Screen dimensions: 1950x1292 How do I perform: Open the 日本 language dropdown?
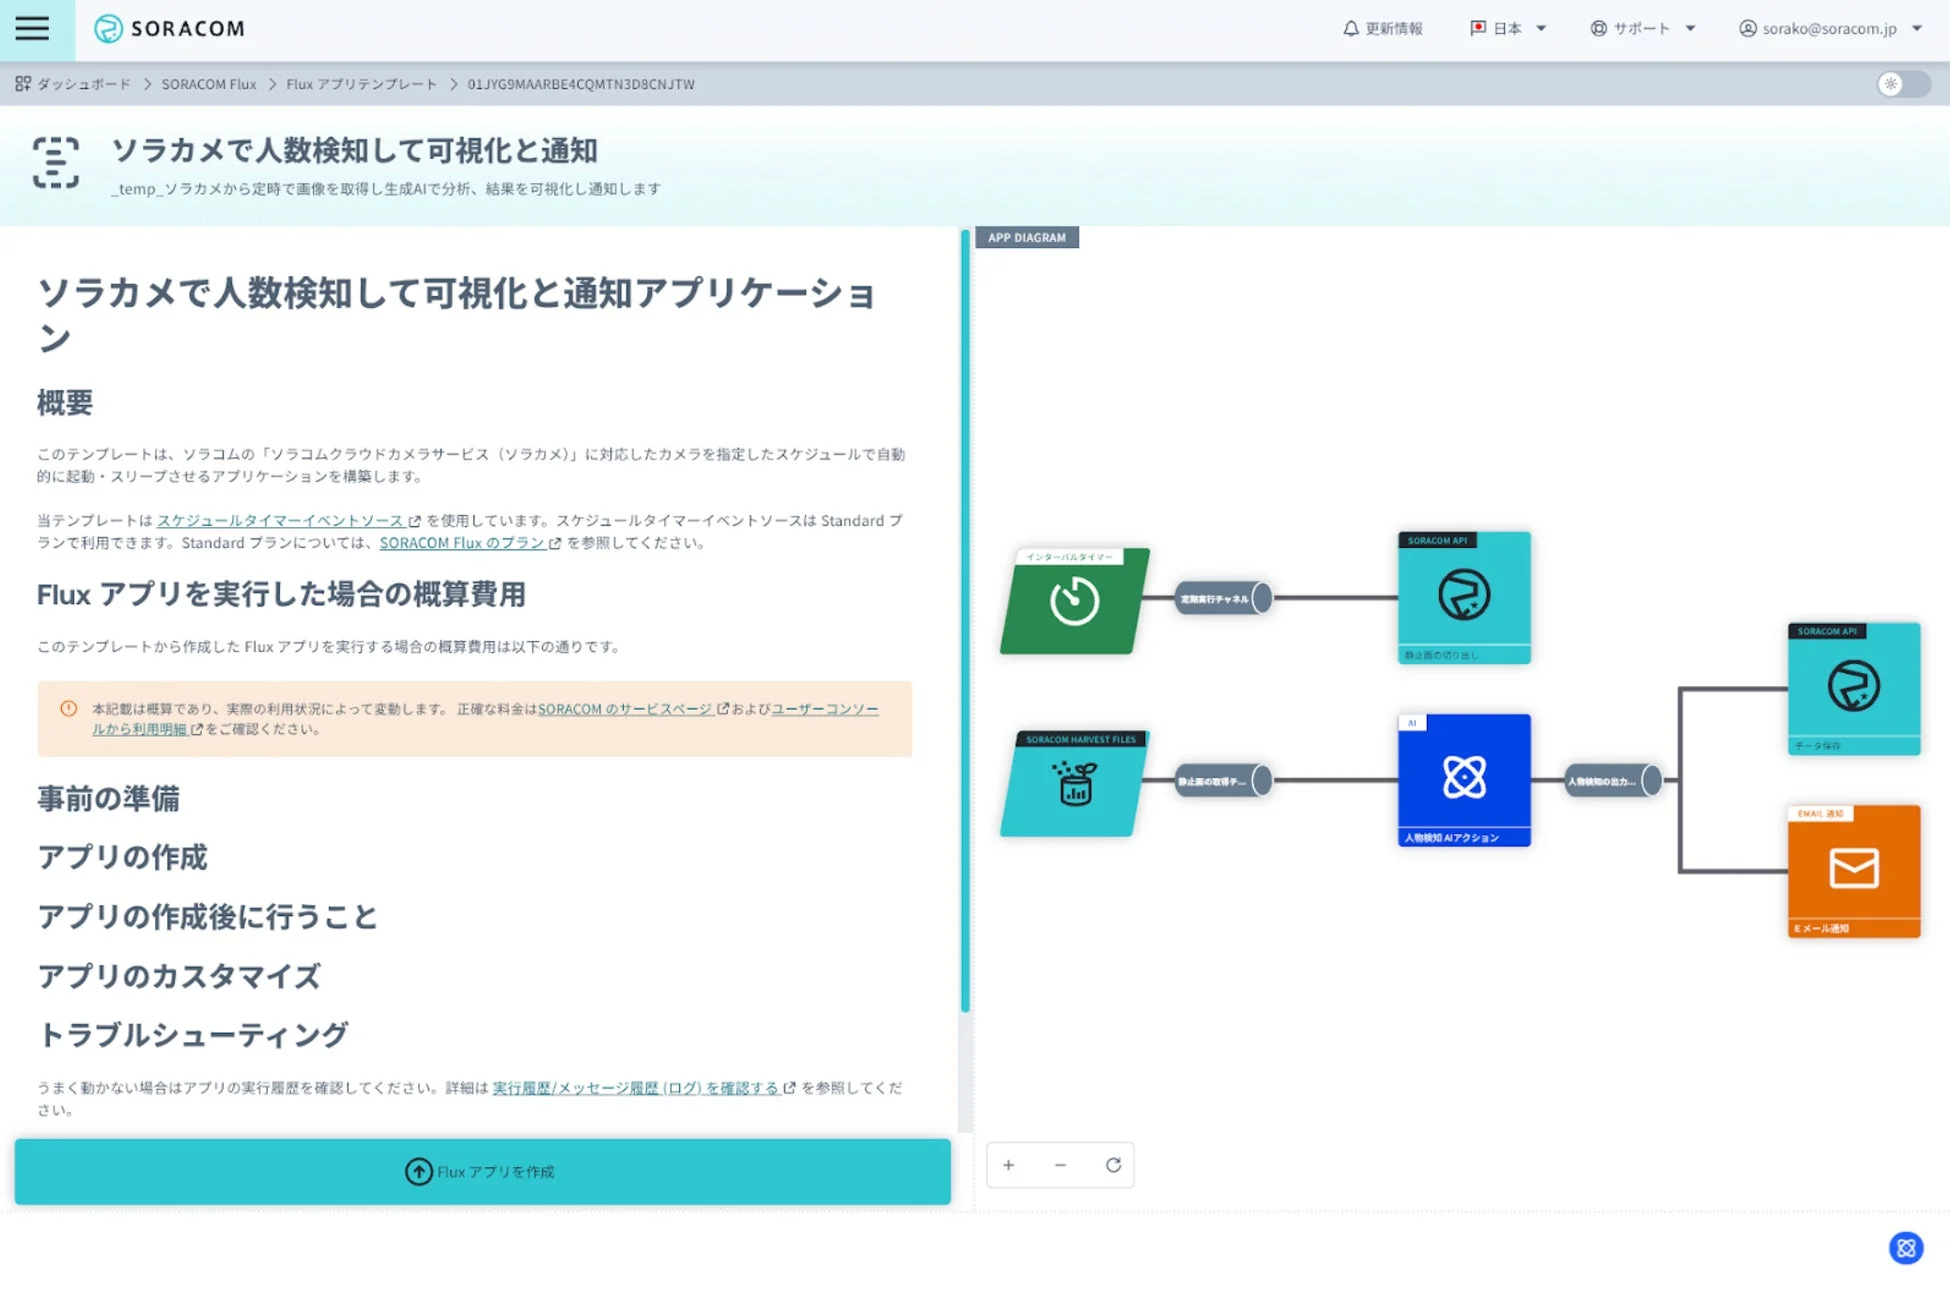pos(1506,28)
